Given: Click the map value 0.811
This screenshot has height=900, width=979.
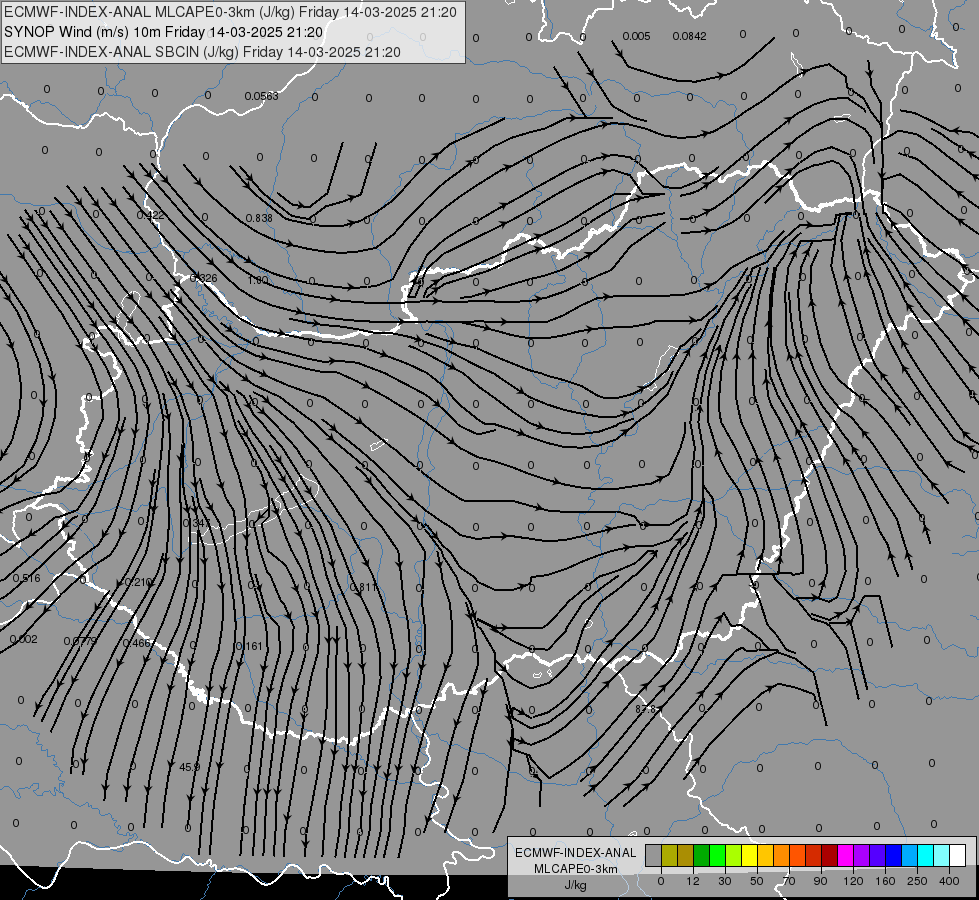Looking at the screenshot, I should coord(363,587).
